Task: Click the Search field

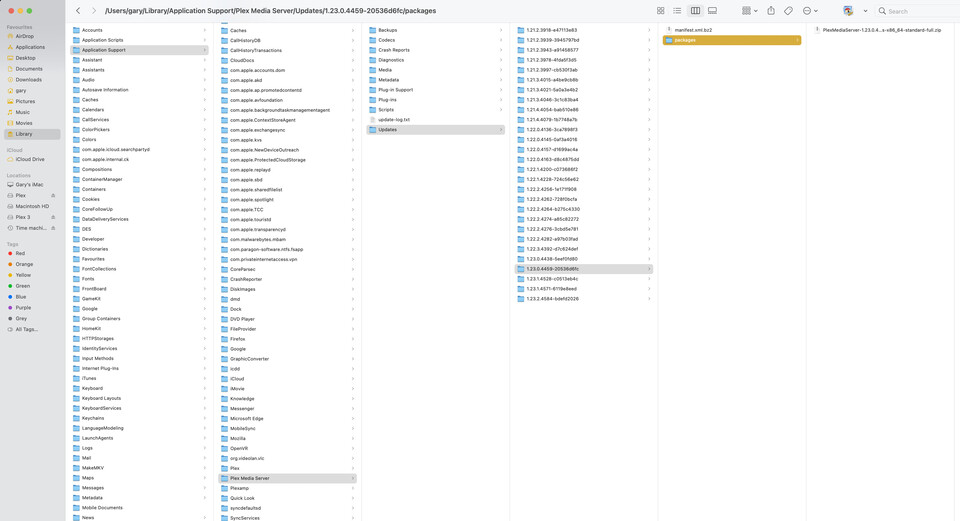Action: (x=917, y=11)
